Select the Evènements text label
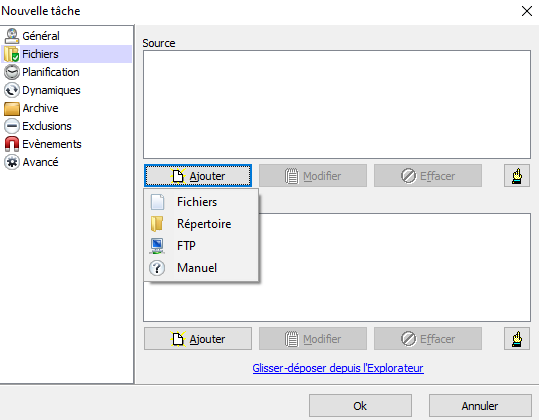539x420 pixels. tap(52, 144)
